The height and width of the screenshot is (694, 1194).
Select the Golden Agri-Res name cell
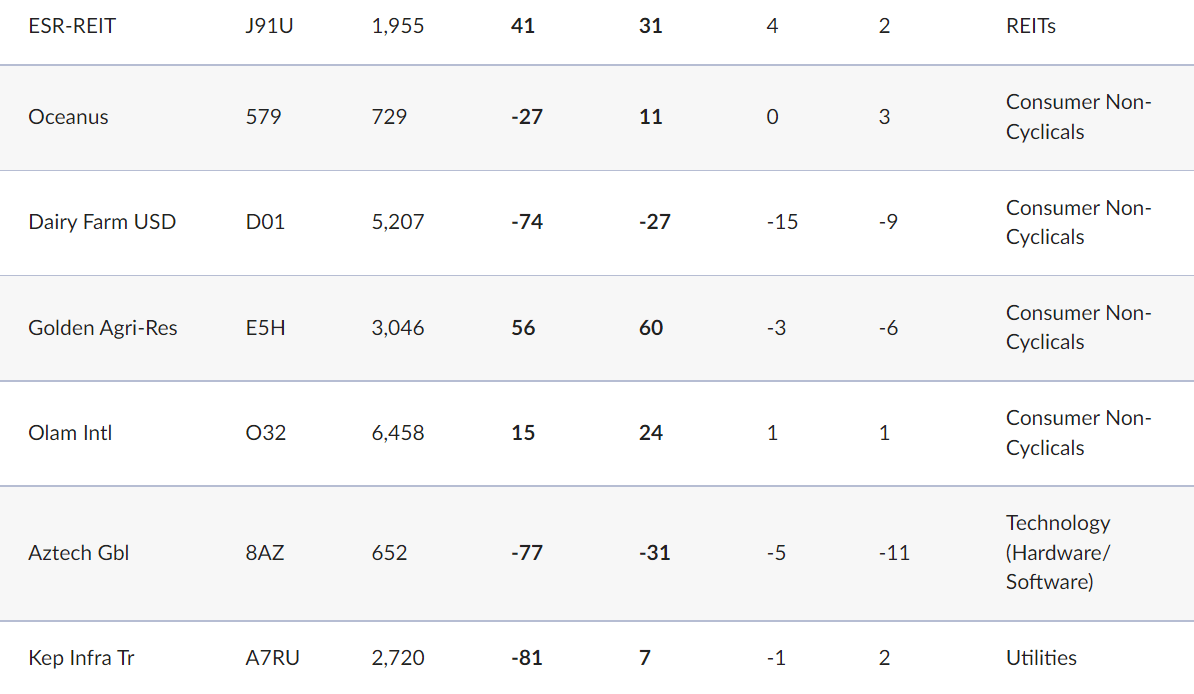point(103,328)
